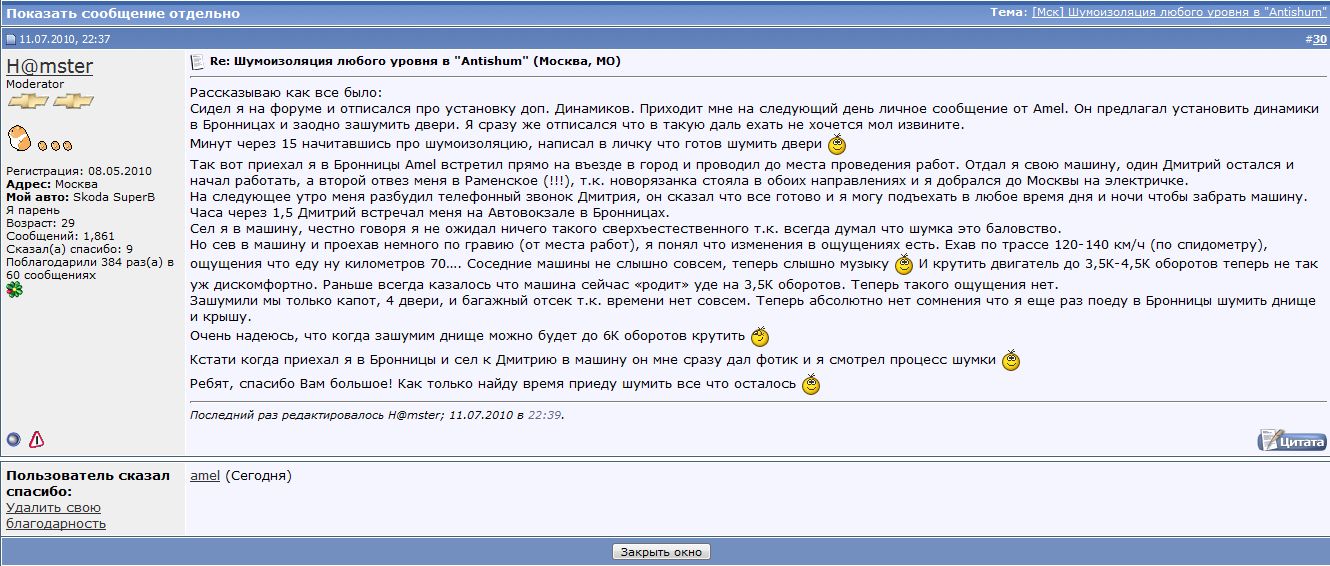Click 'Мой авто: Skoda SuperB' text
The width and height of the screenshot is (1330, 566).
point(81,198)
